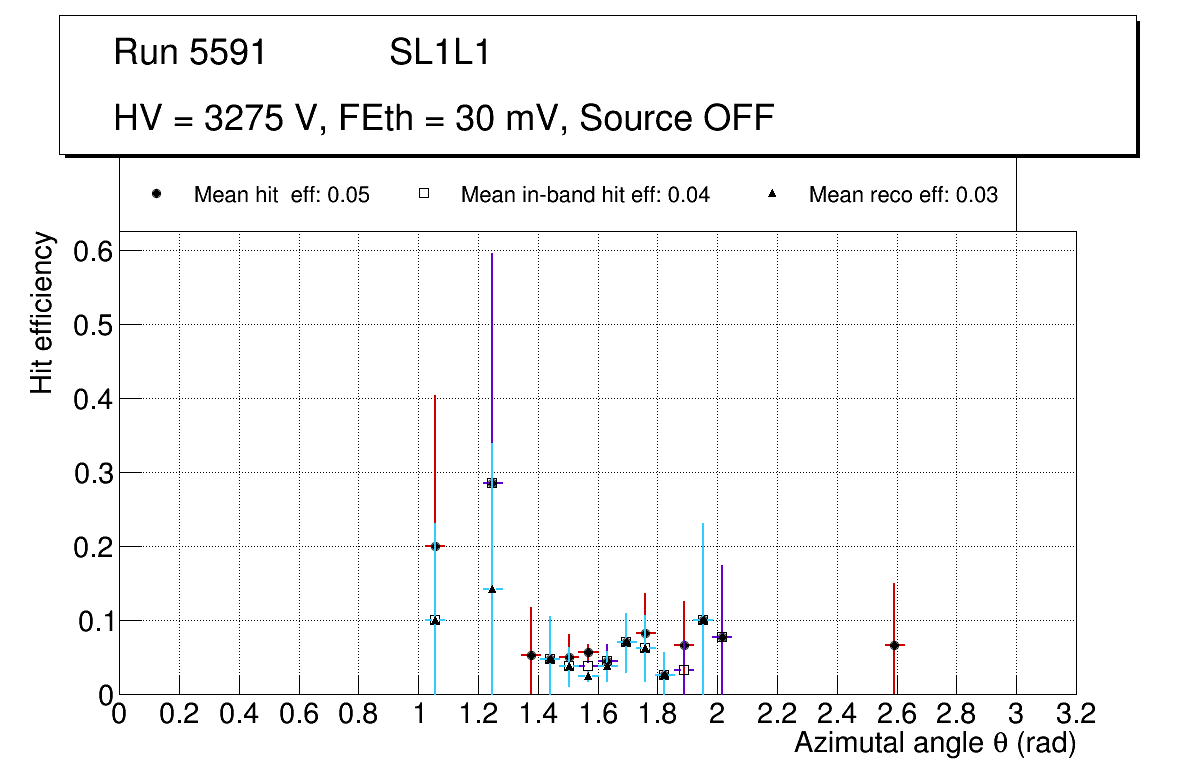Select the isolated data point near 2.6 rad
Viewport: 1196px width, 772px height.
[x=894, y=645]
